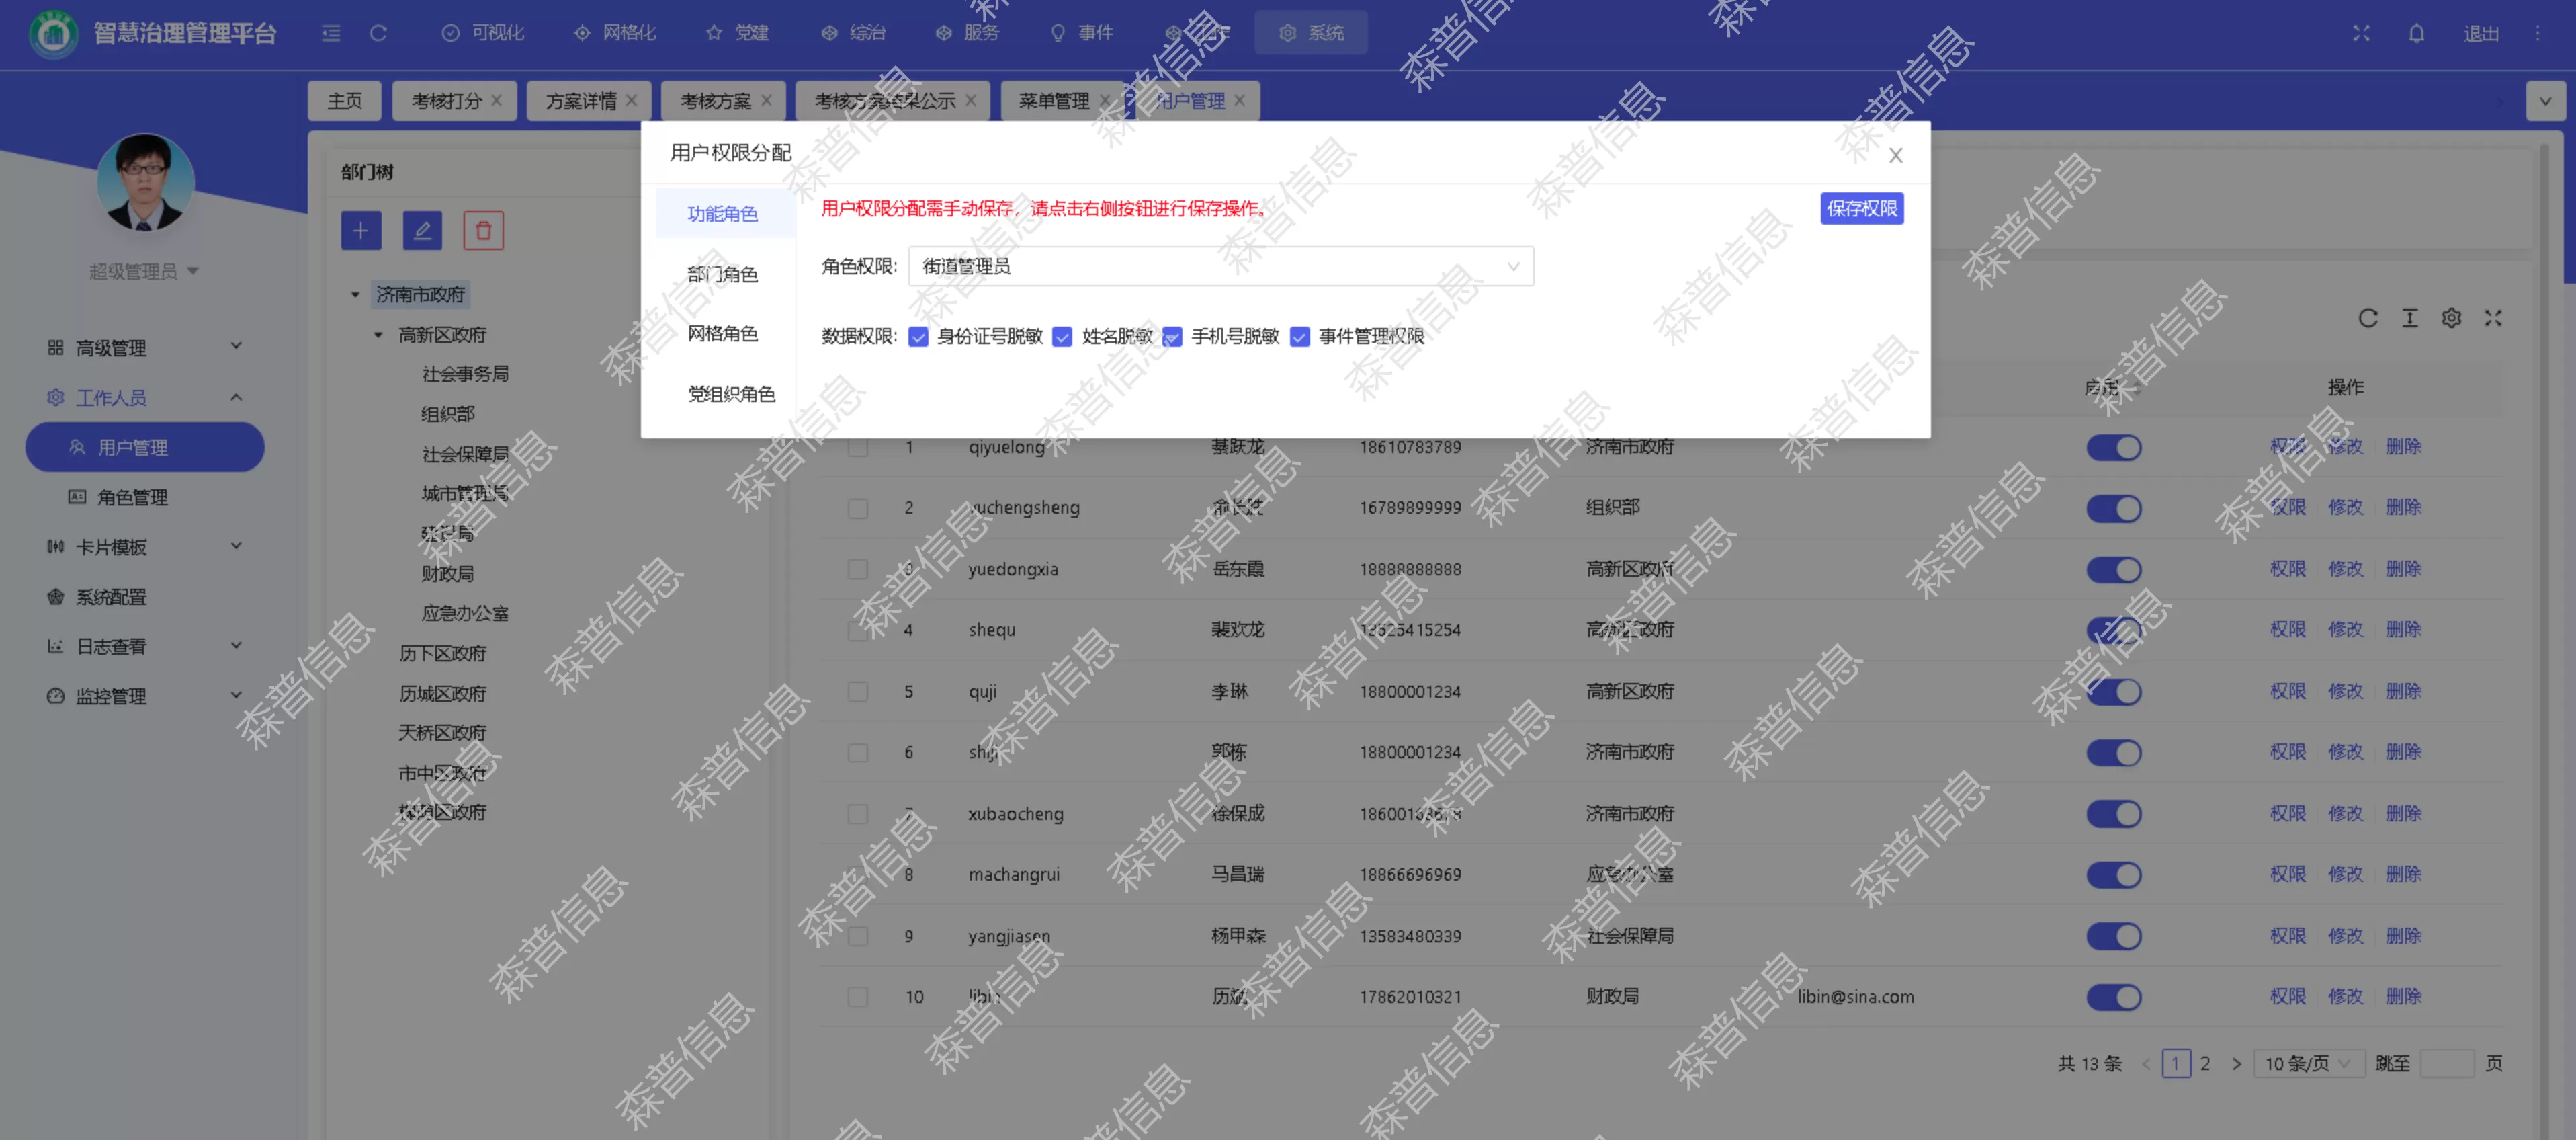Click the user avatar photo
2576x1140 pixels.
click(146, 183)
